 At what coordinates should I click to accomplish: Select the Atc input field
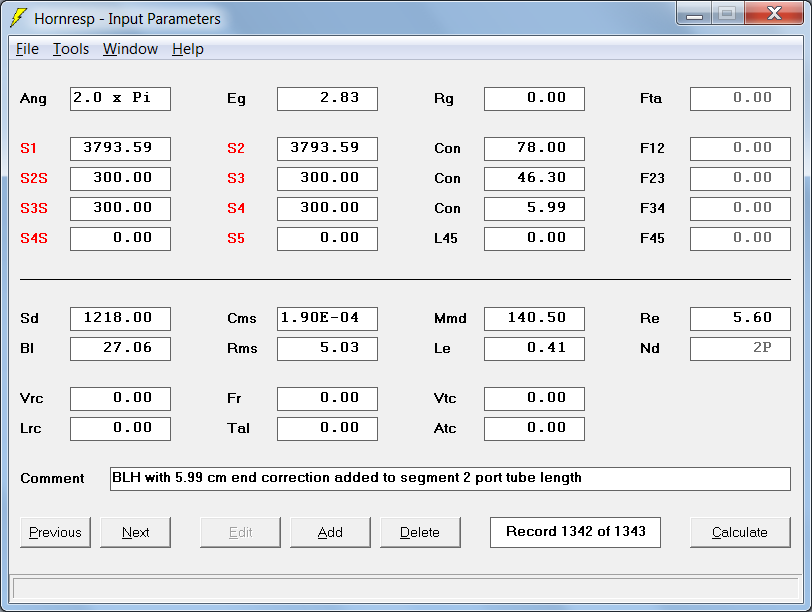click(534, 429)
